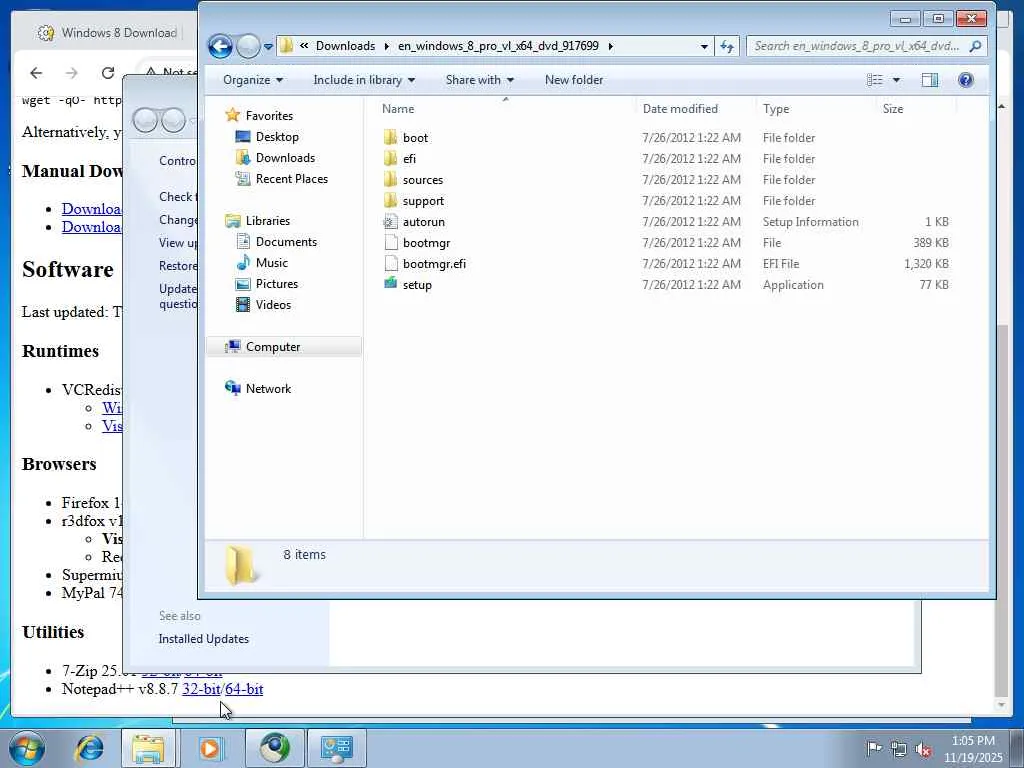
Task: Select the setup application icon
Action: (x=391, y=283)
